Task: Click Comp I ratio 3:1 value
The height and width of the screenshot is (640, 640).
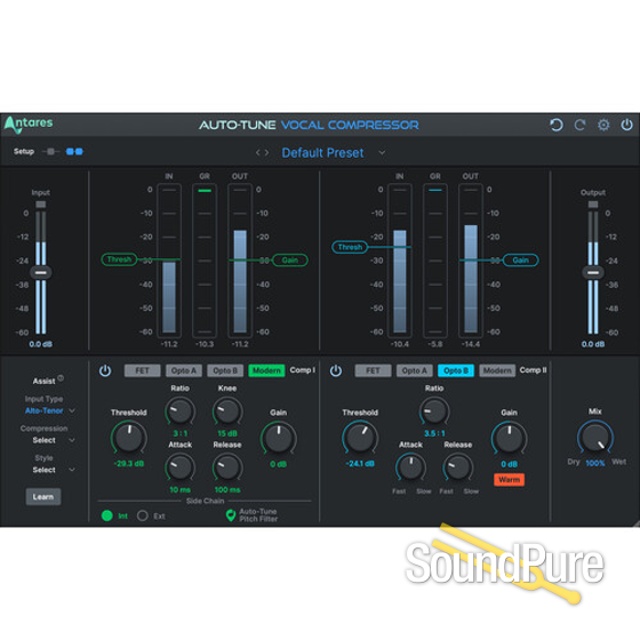Action: pos(180,433)
